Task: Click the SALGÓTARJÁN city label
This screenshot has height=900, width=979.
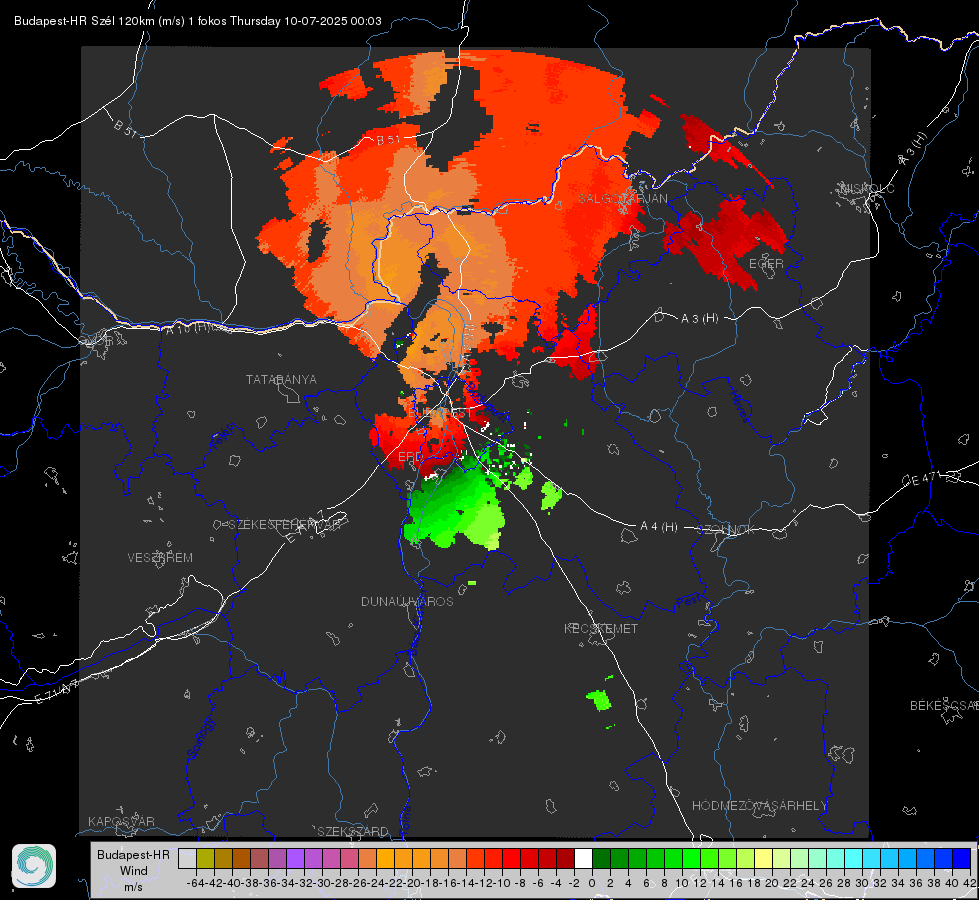Action: (x=622, y=199)
